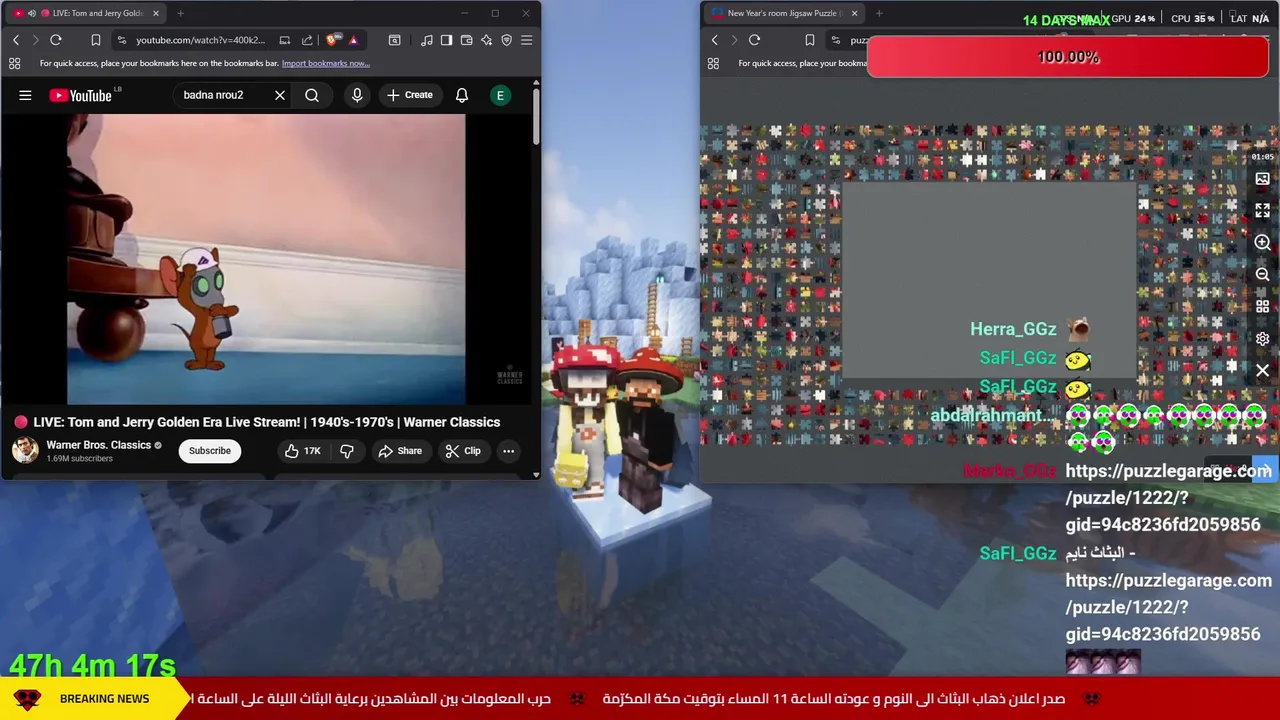This screenshot has height=720, width=1280.
Task: Open apps grid in YouTube window bookmarks bar
Action: pyautogui.click(x=14, y=63)
